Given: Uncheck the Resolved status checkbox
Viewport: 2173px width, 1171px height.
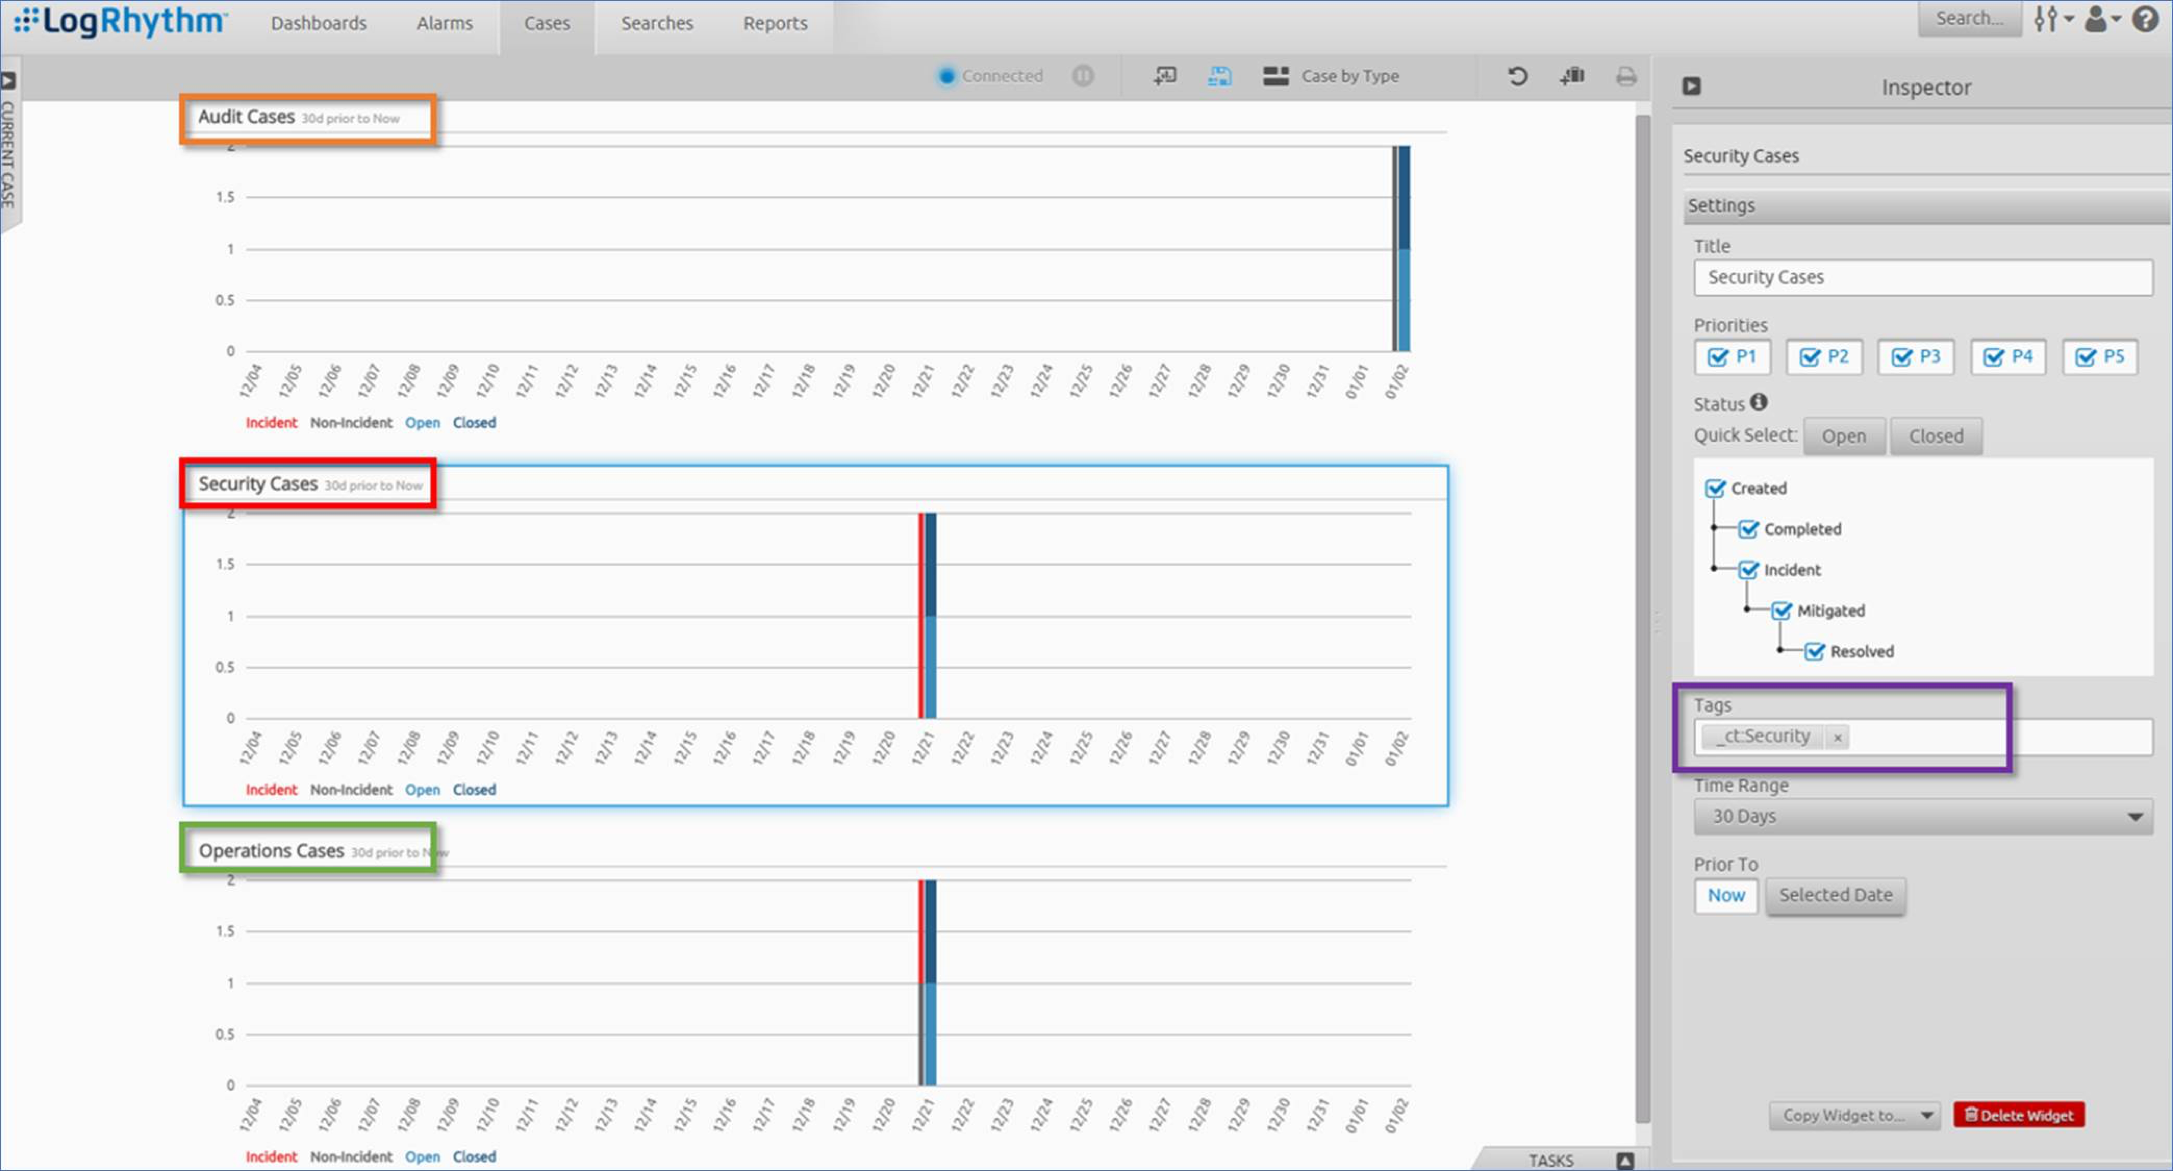Looking at the screenshot, I should click(1816, 651).
